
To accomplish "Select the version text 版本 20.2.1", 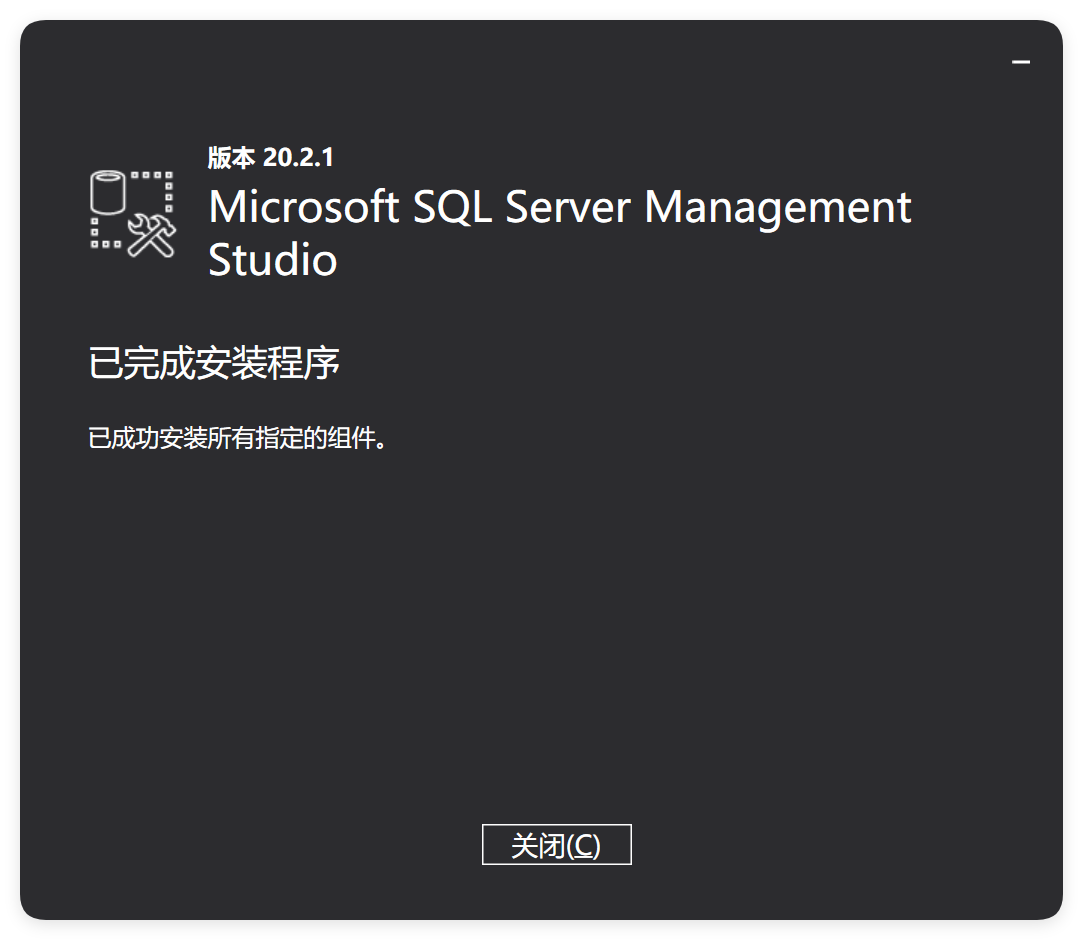I will tap(271, 157).
